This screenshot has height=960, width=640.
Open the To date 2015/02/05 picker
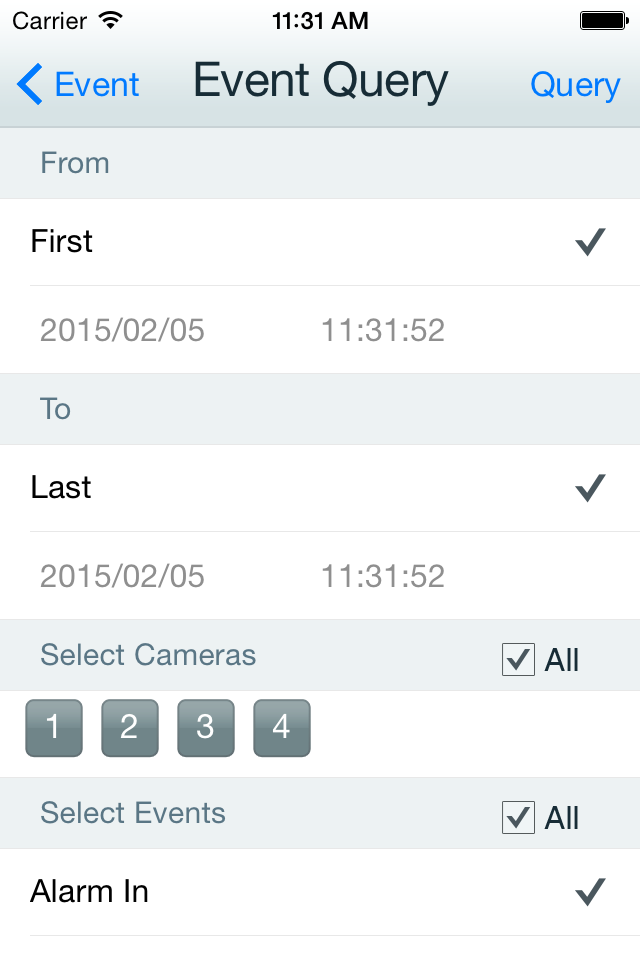tap(122, 577)
